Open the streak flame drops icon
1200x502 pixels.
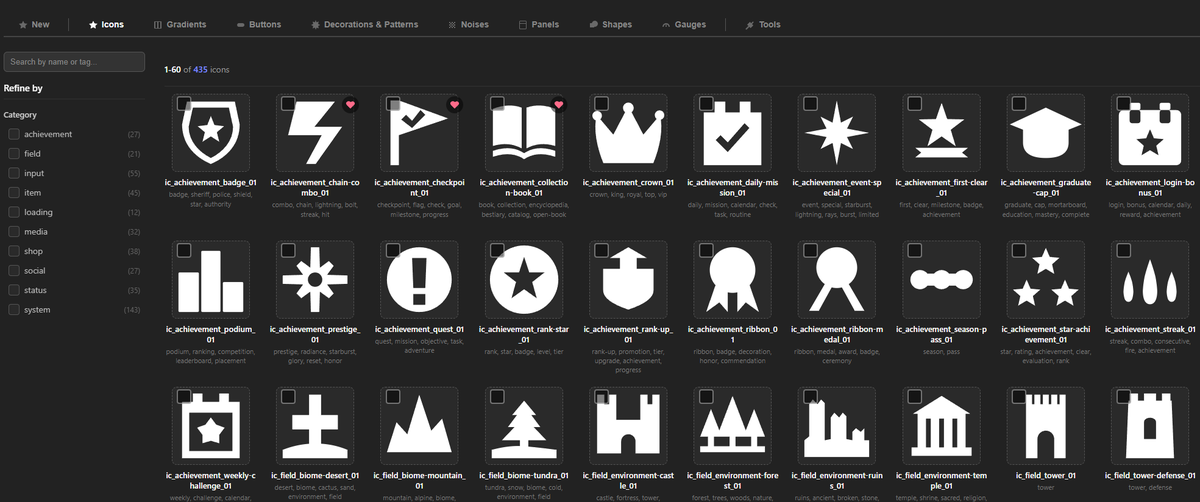(1151, 279)
